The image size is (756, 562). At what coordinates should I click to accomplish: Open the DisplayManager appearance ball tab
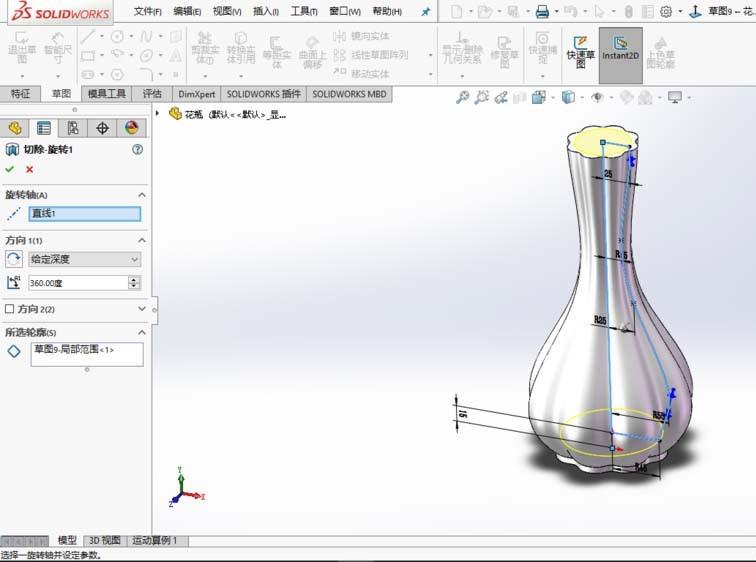click(131, 128)
